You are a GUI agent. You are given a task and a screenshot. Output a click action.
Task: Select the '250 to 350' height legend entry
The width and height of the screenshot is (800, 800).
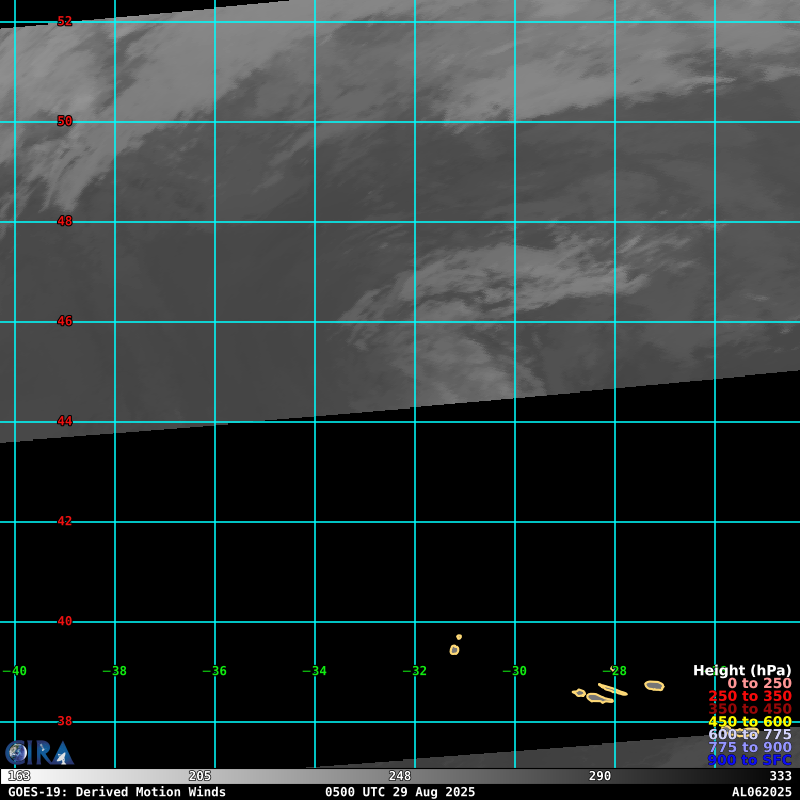(749, 696)
